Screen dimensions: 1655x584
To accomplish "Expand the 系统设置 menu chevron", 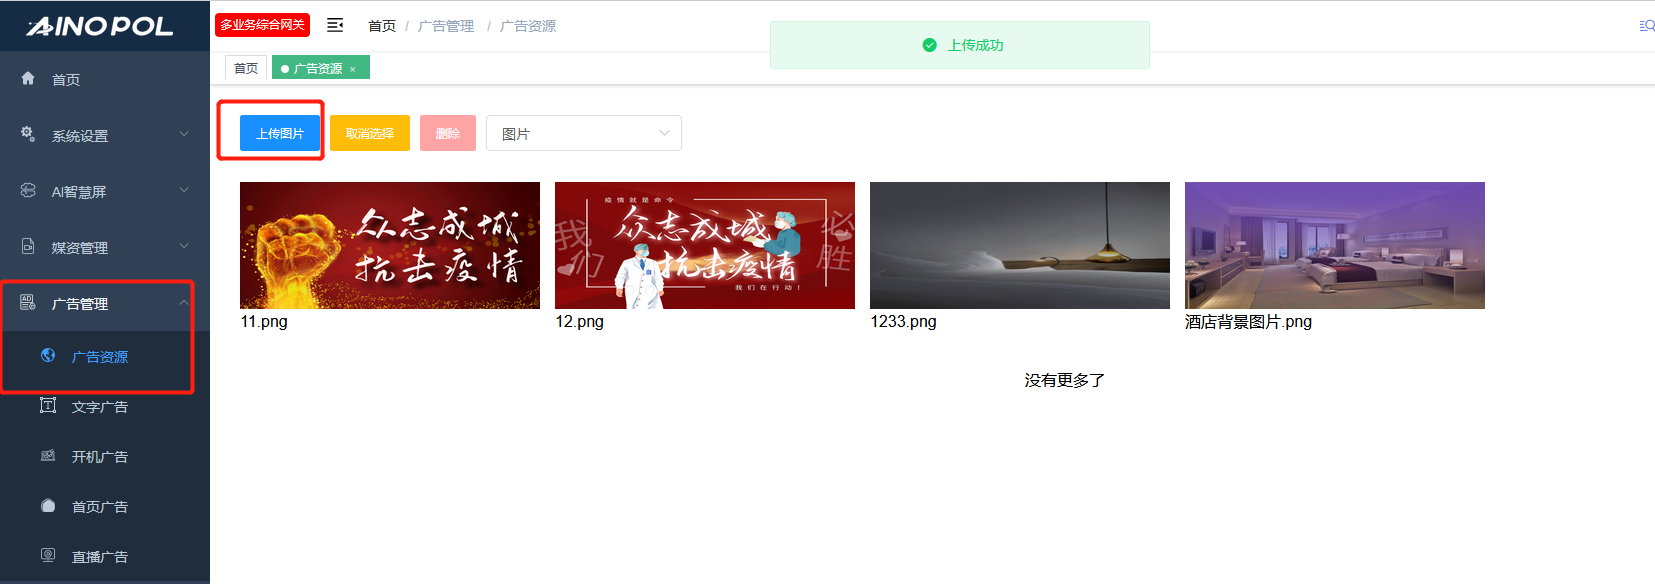I will [184, 134].
